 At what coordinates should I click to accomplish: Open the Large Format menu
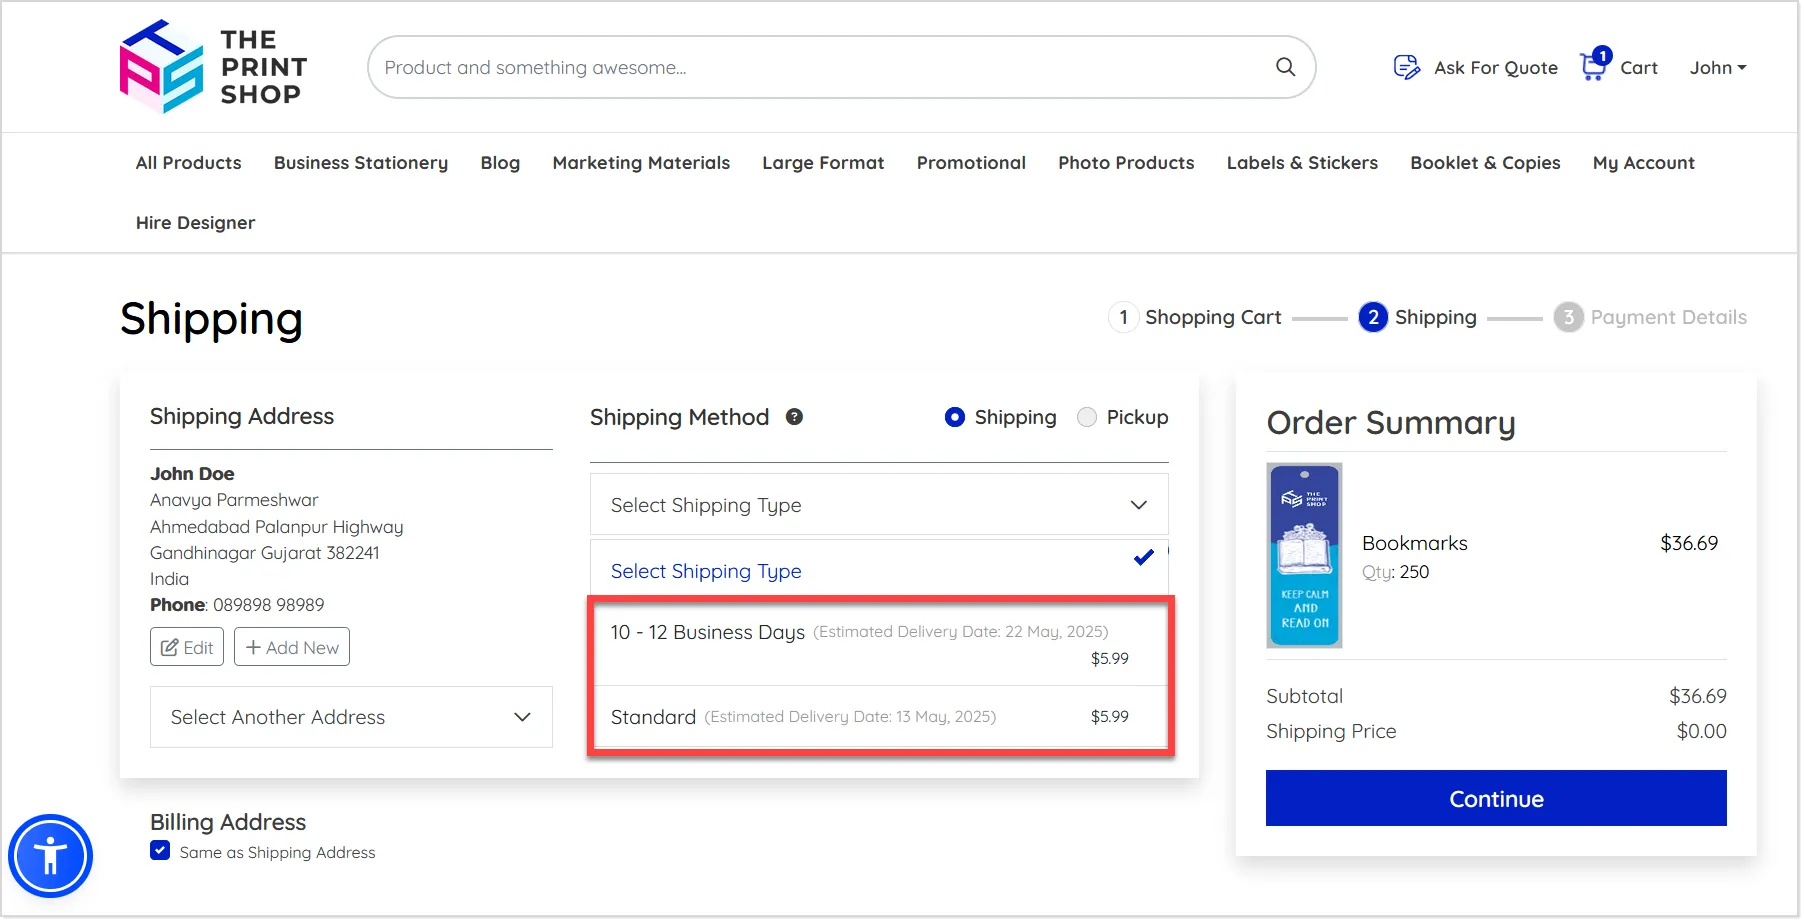click(823, 163)
